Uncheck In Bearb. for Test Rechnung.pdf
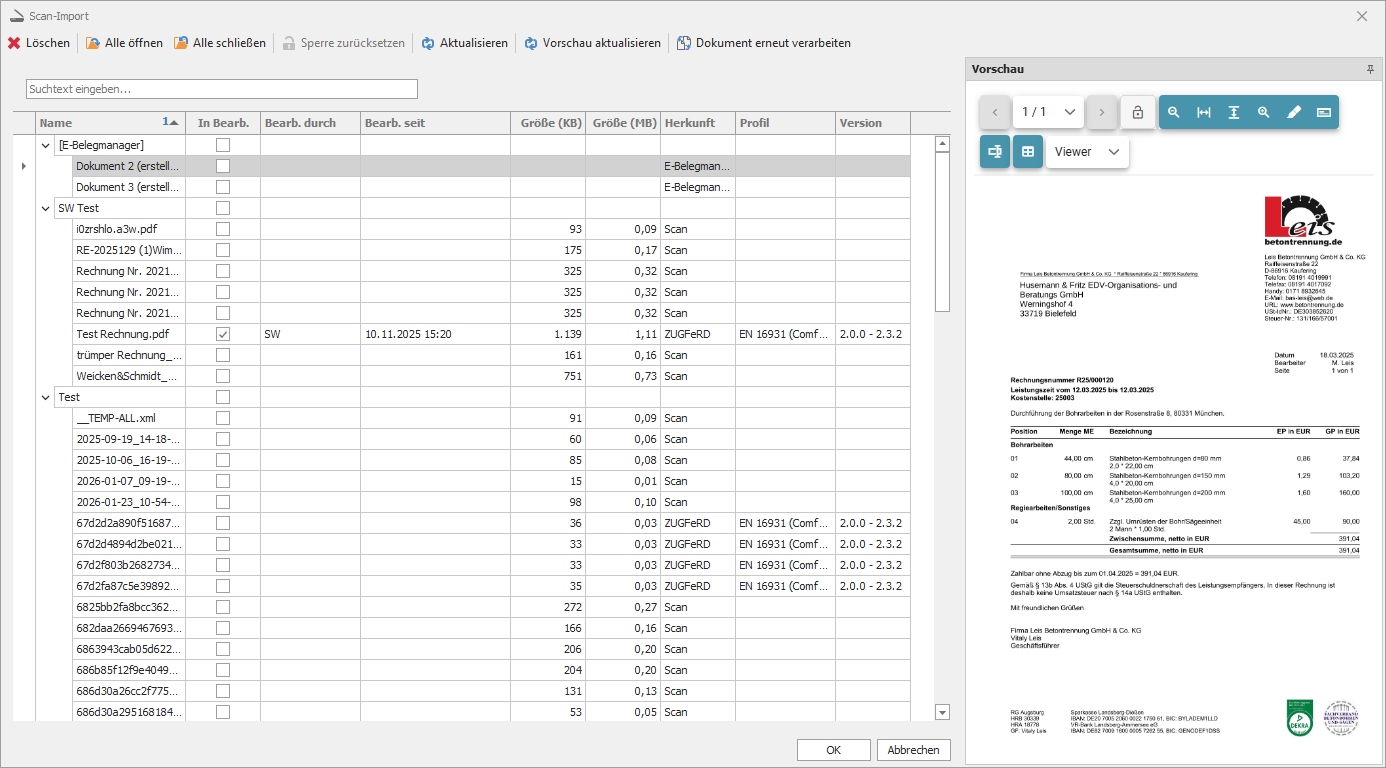The width and height of the screenshot is (1386, 768). pos(222,334)
